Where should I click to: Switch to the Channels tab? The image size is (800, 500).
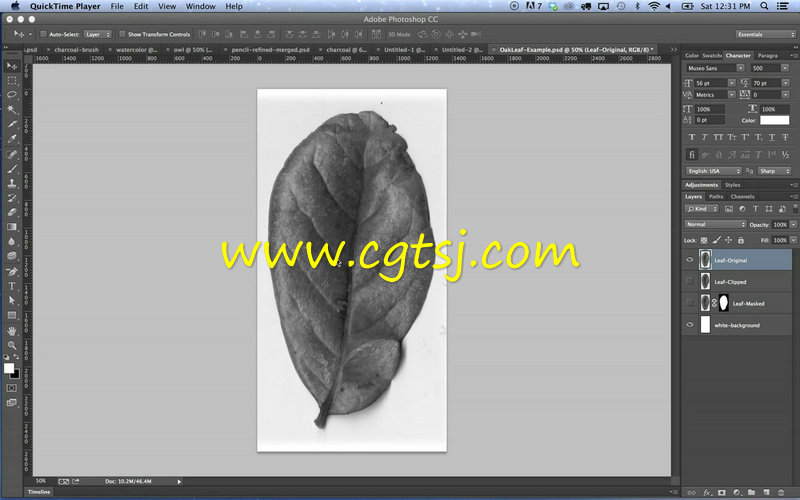coord(742,196)
